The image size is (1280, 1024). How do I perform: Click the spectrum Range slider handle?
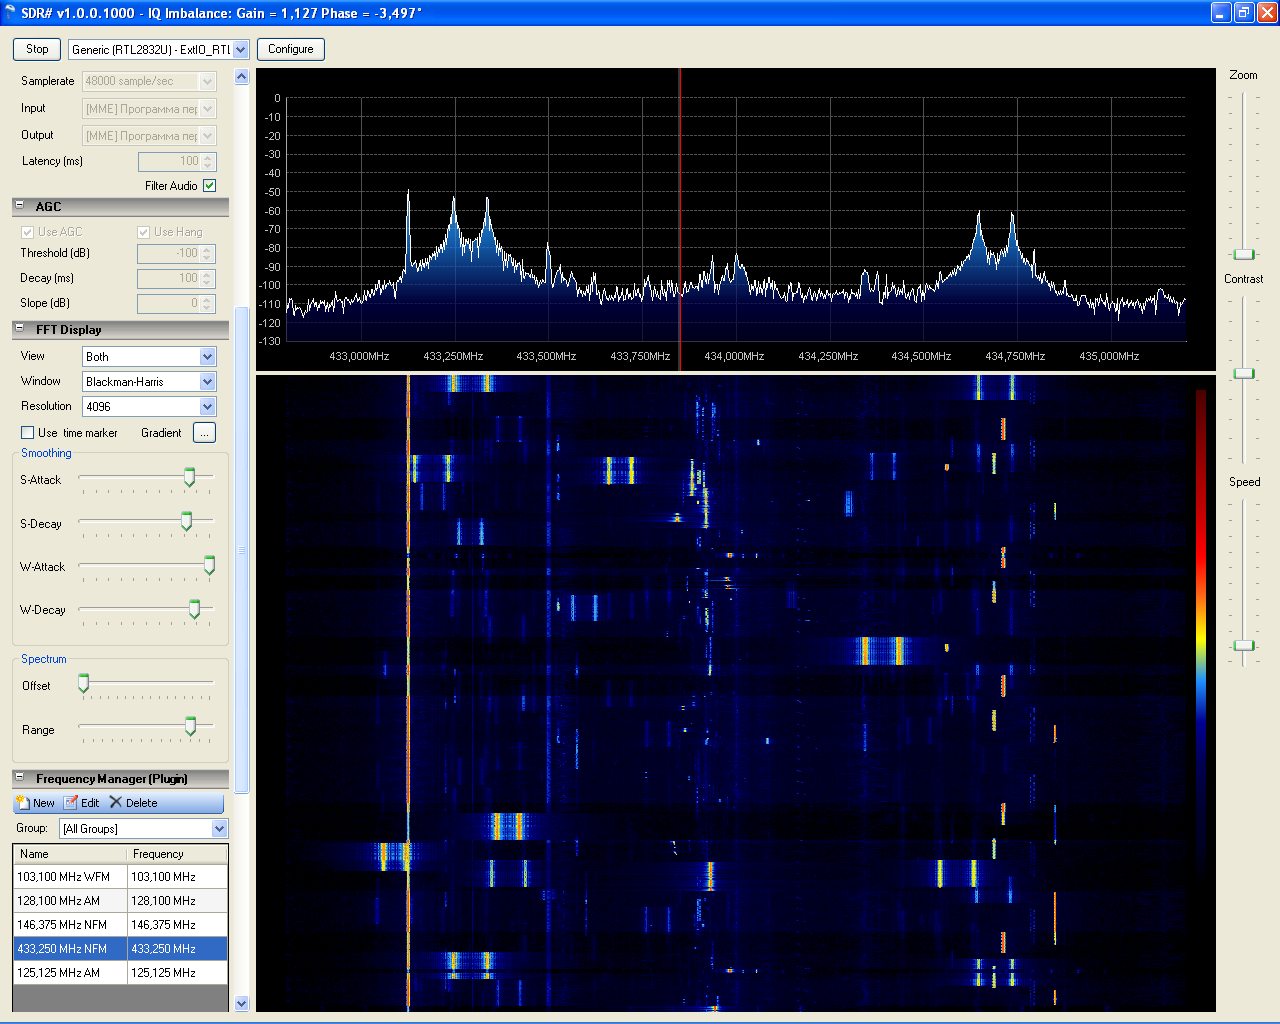190,727
